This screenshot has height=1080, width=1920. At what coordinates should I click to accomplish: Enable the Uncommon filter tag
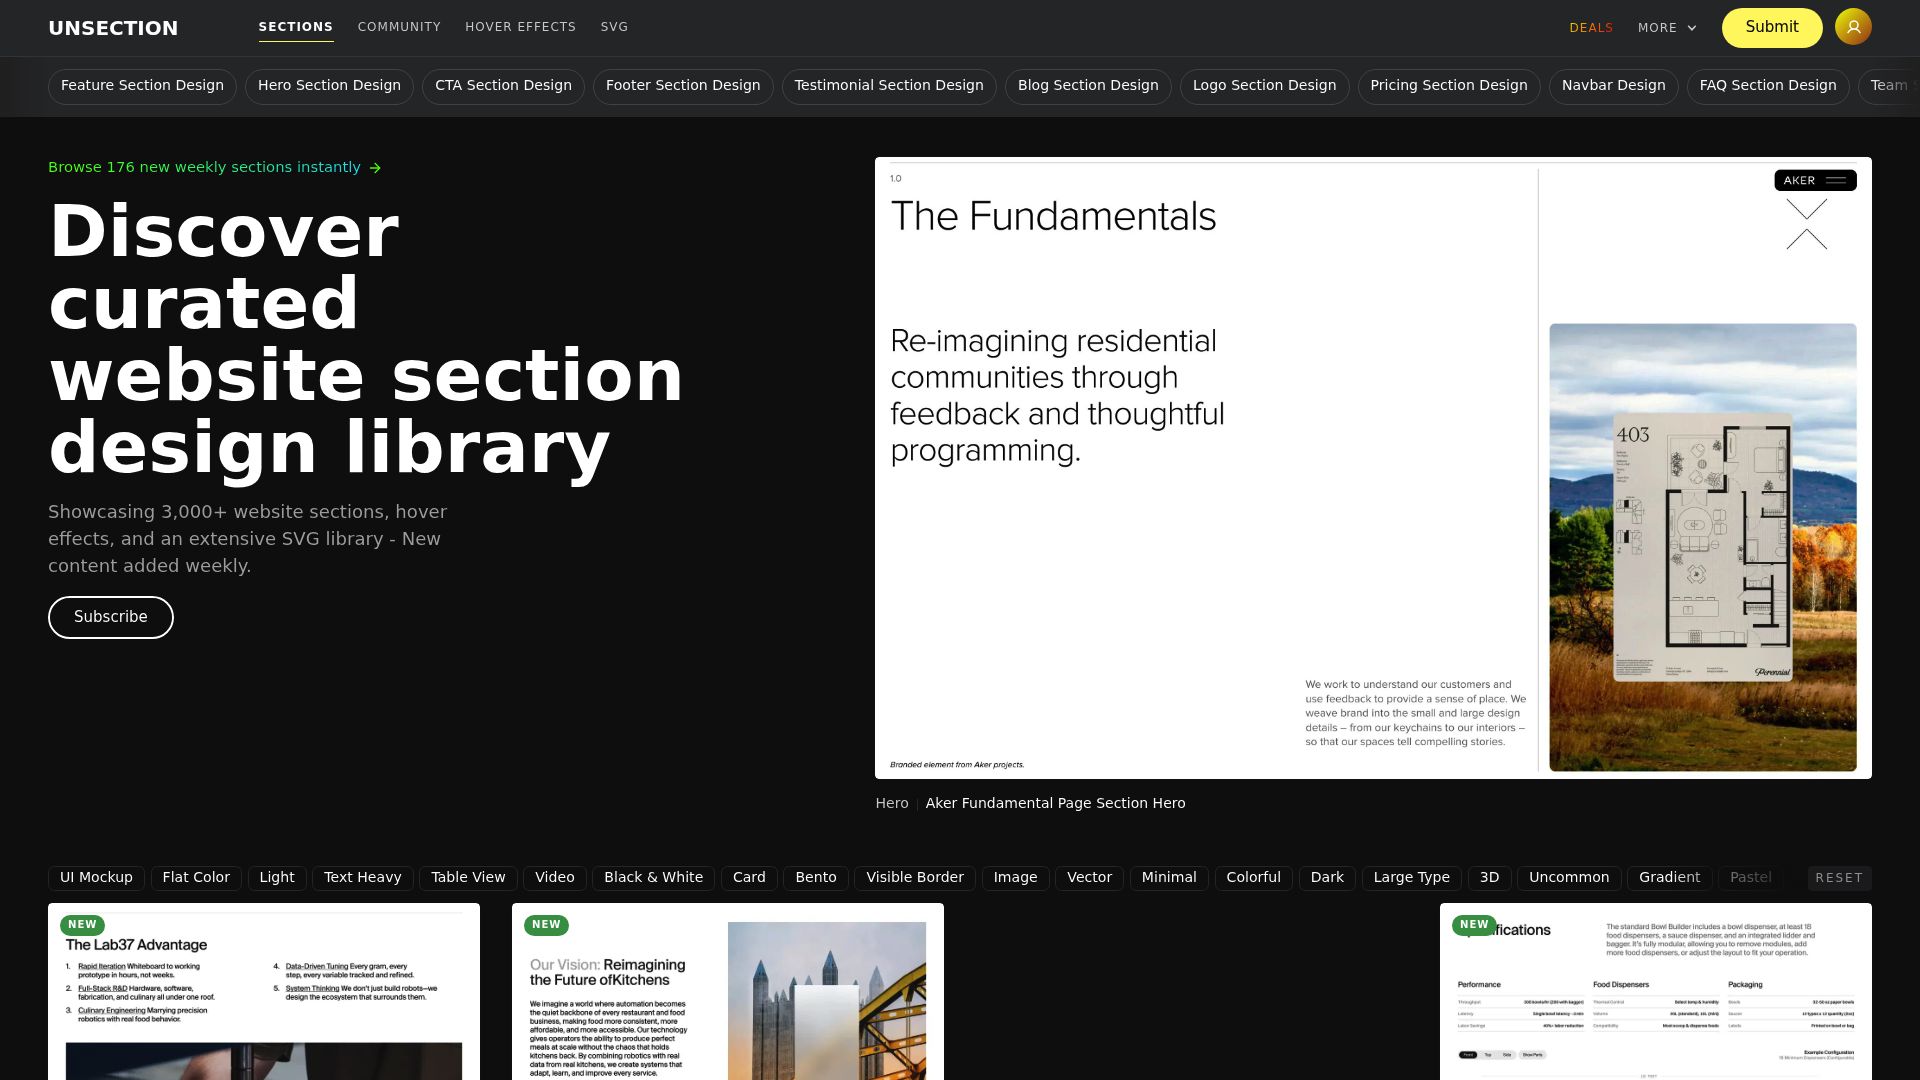point(1569,878)
